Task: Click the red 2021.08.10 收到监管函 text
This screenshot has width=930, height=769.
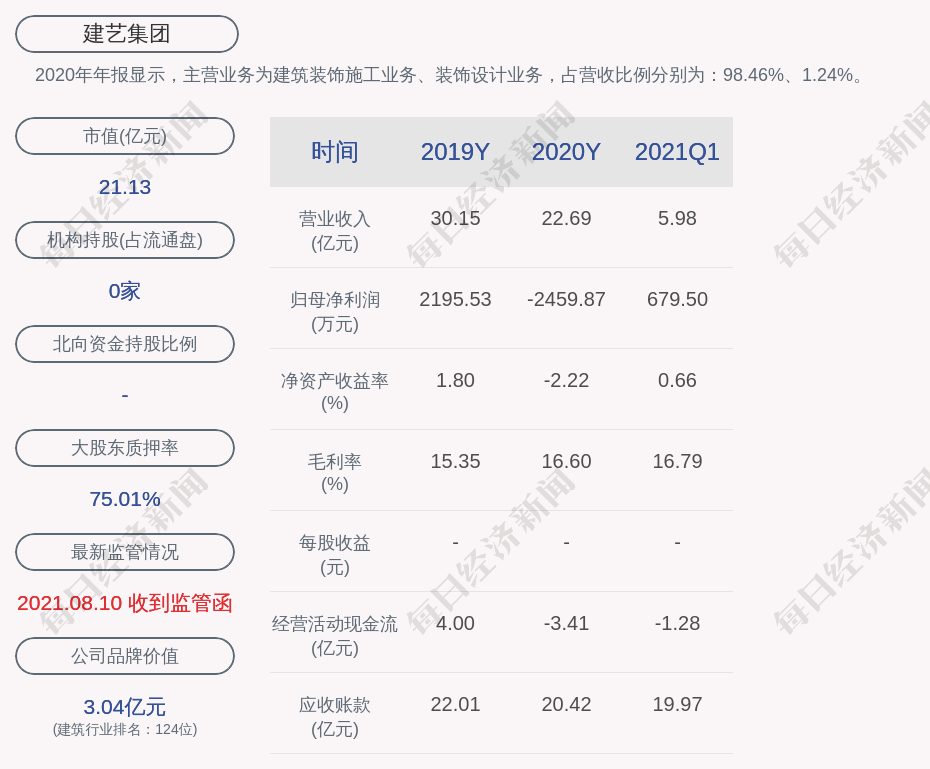Action: (125, 603)
